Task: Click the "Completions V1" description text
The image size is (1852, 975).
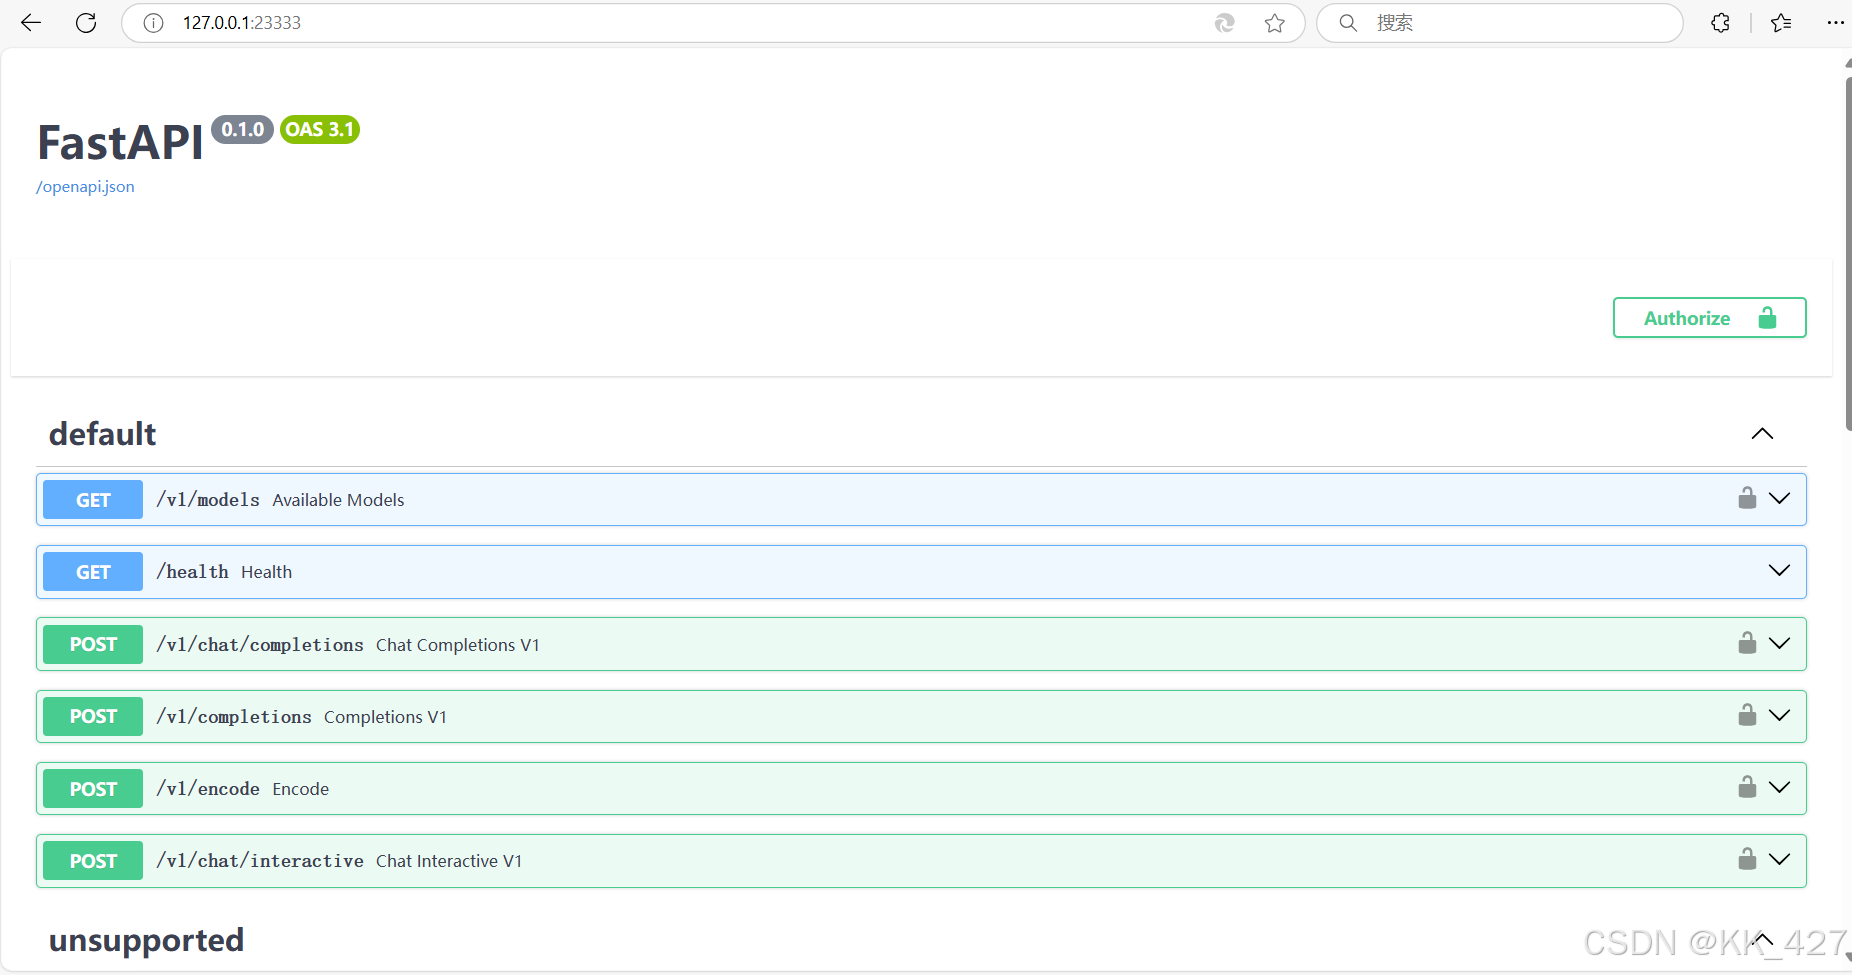Action: point(385,717)
